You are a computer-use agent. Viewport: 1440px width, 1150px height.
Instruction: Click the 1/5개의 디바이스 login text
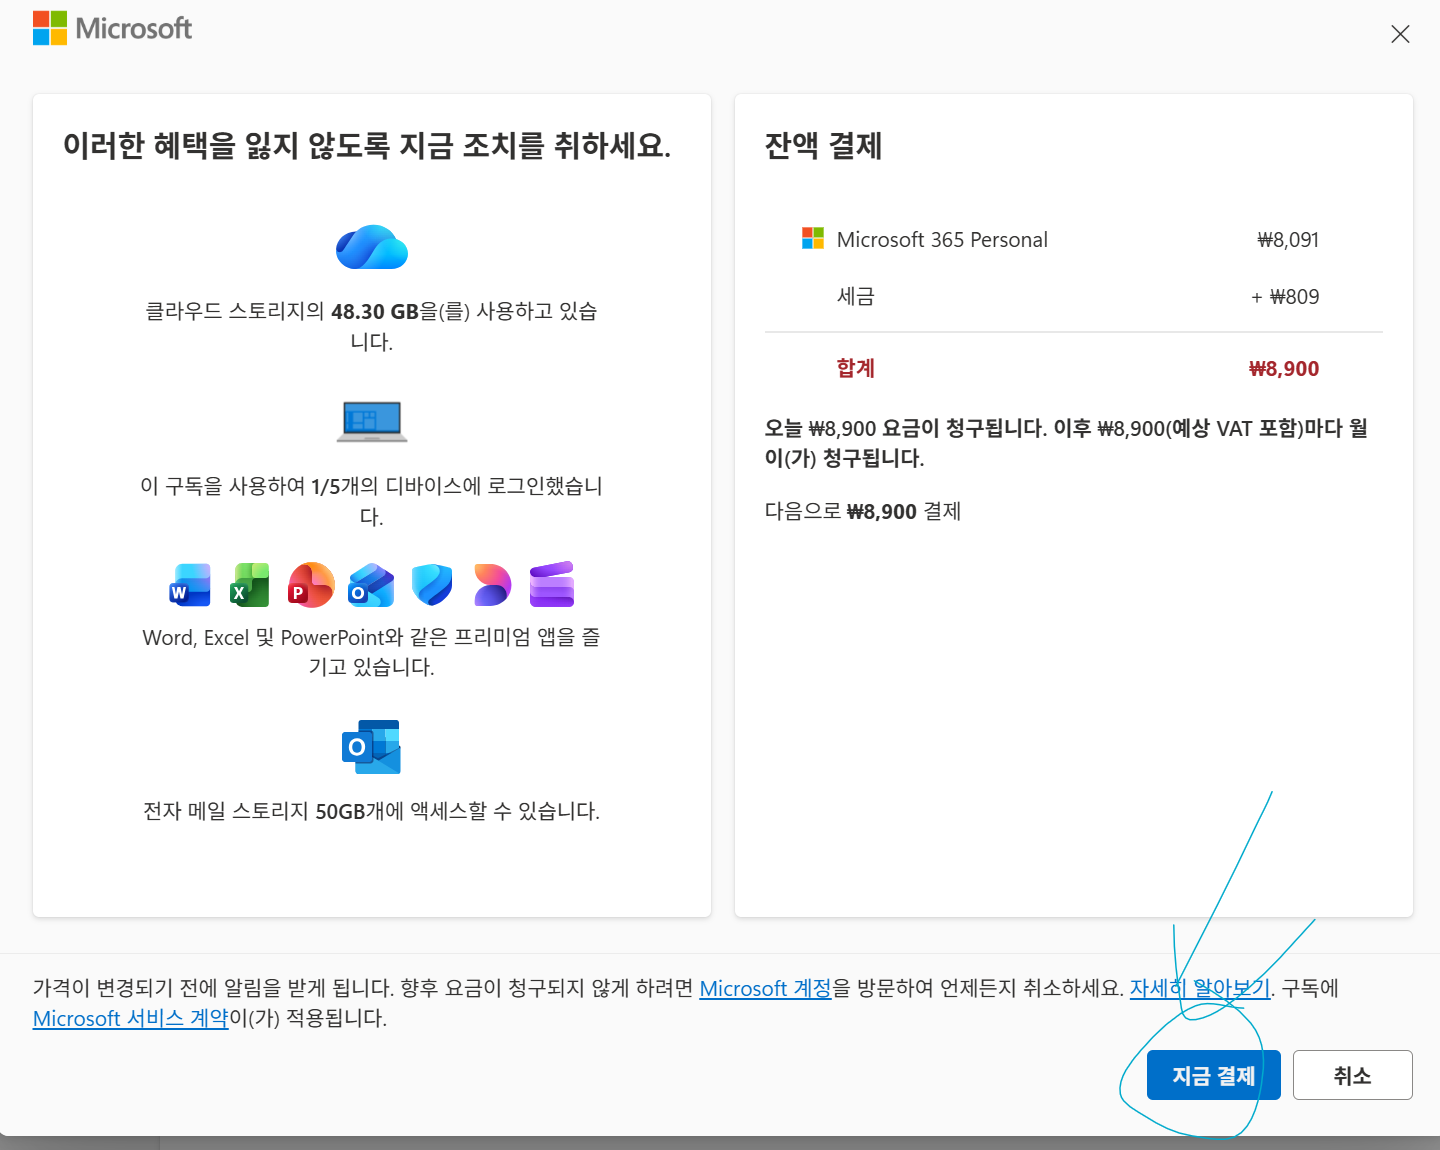tap(372, 501)
